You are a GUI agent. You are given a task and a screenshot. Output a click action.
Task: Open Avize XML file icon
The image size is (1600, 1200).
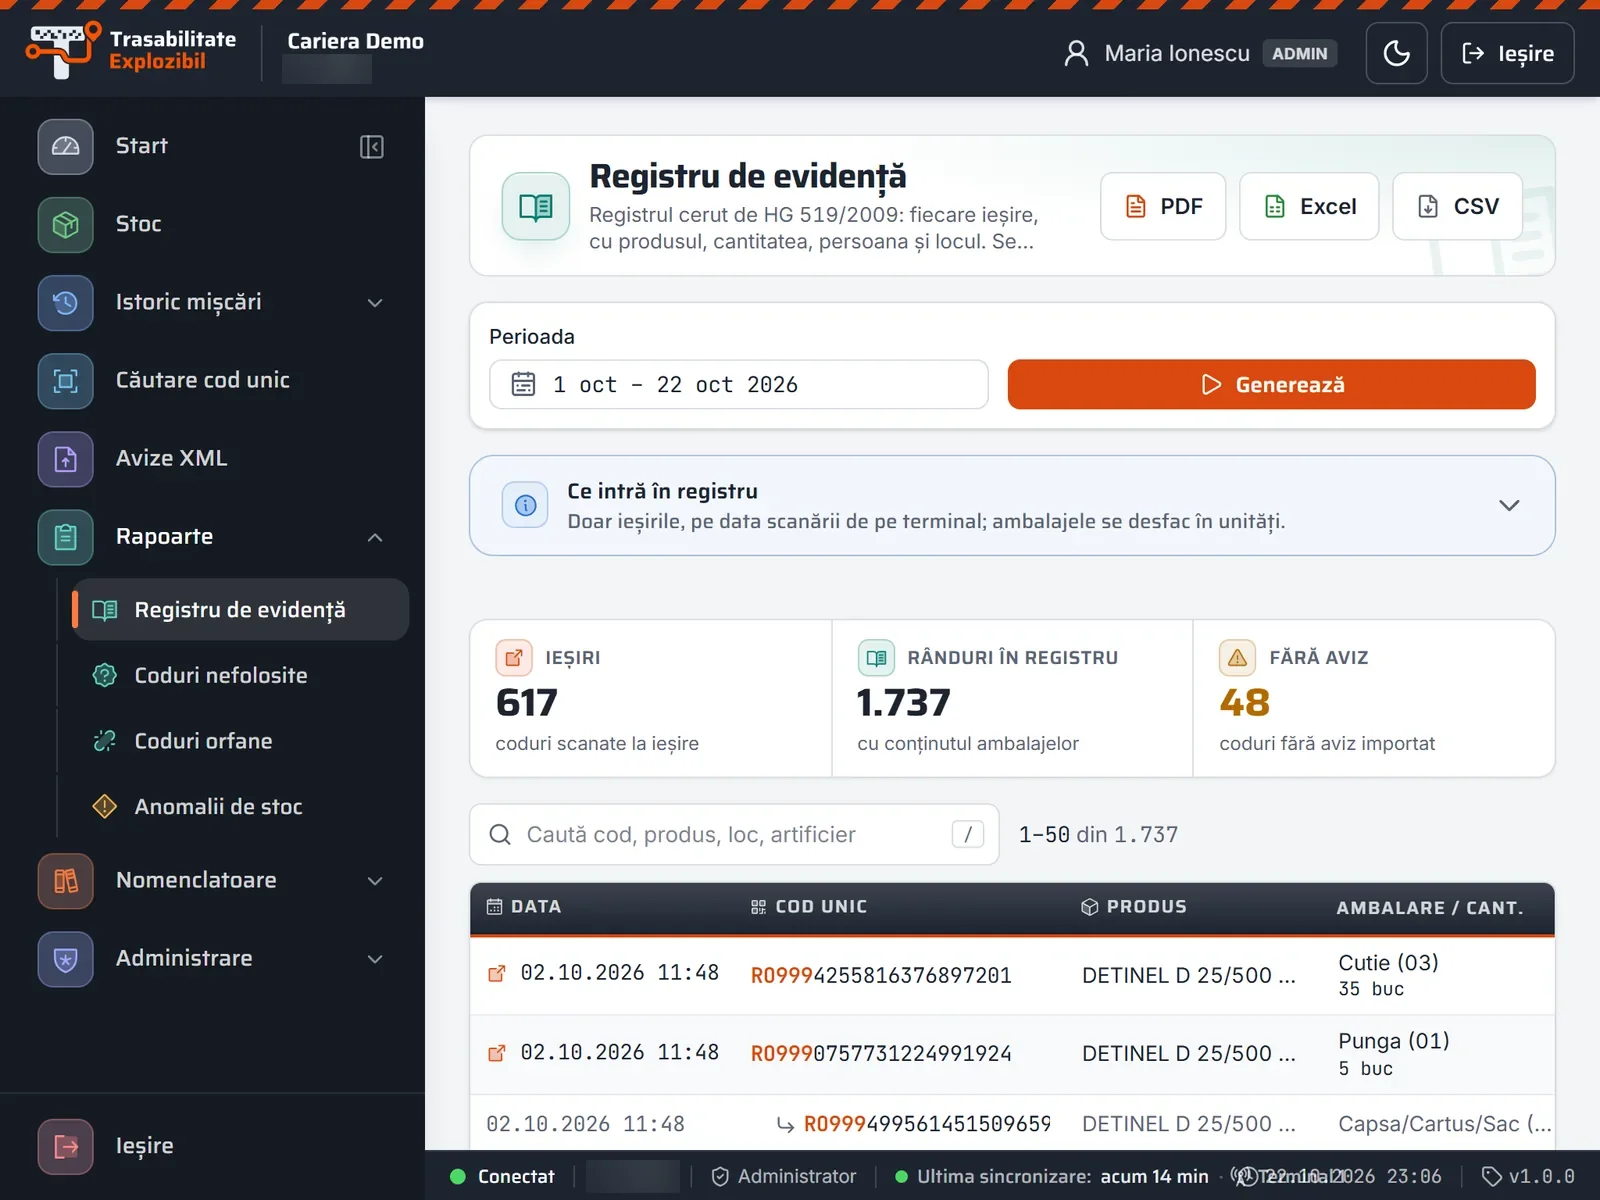(x=66, y=459)
